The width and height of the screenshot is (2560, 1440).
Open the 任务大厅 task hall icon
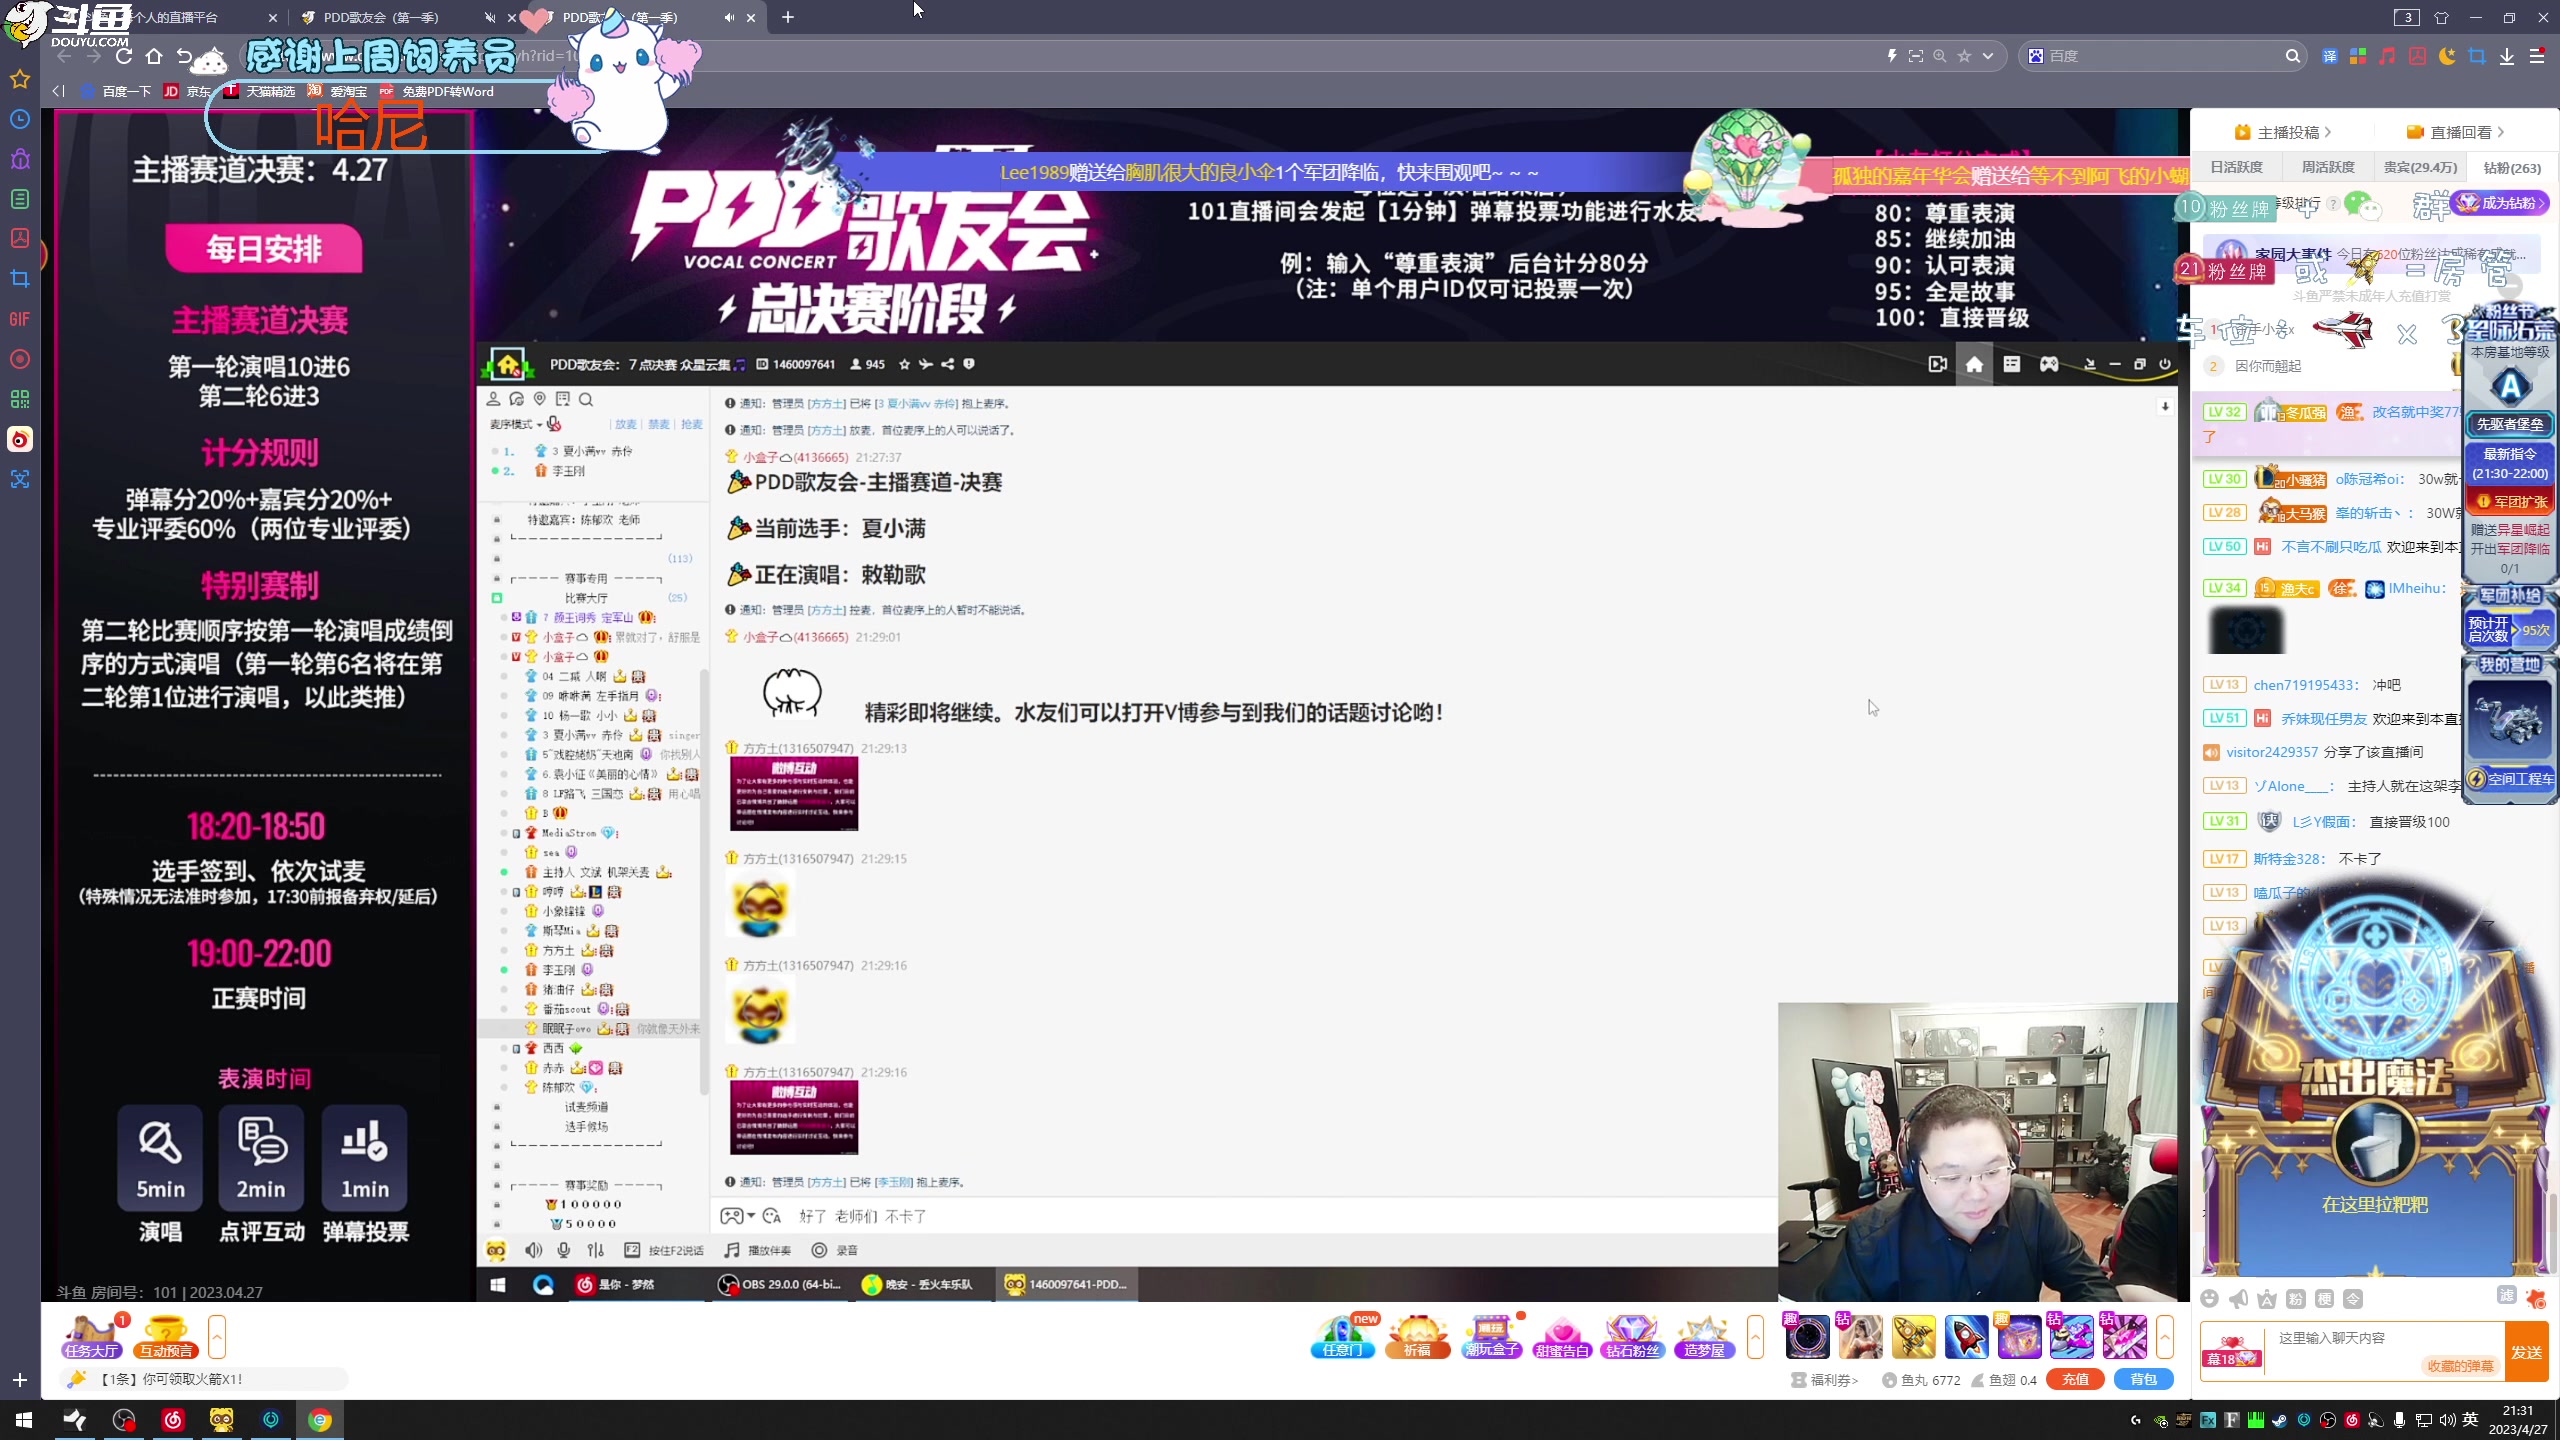pos(92,1337)
